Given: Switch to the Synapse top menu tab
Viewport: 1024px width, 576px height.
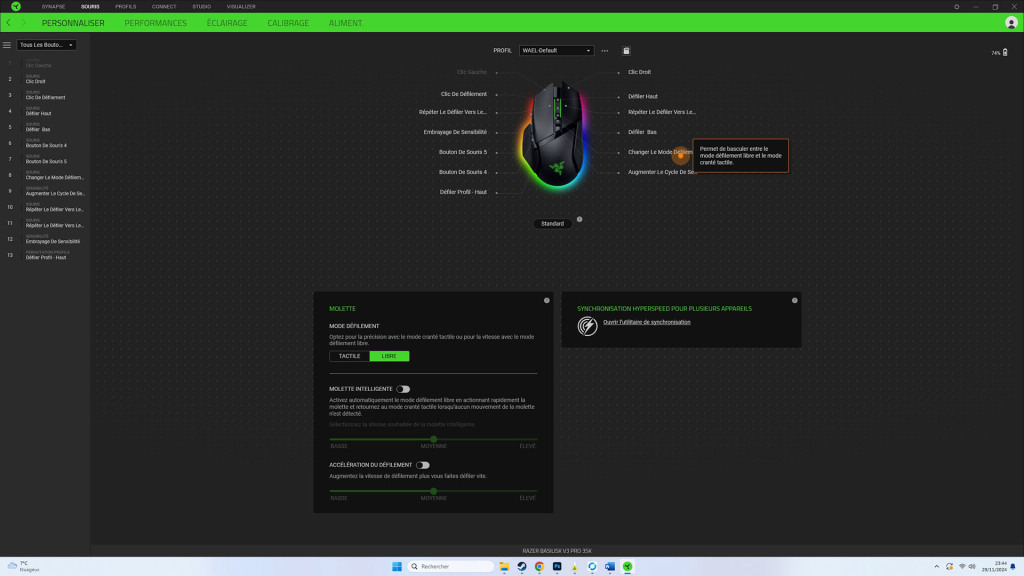Looking at the screenshot, I should (54, 7).
